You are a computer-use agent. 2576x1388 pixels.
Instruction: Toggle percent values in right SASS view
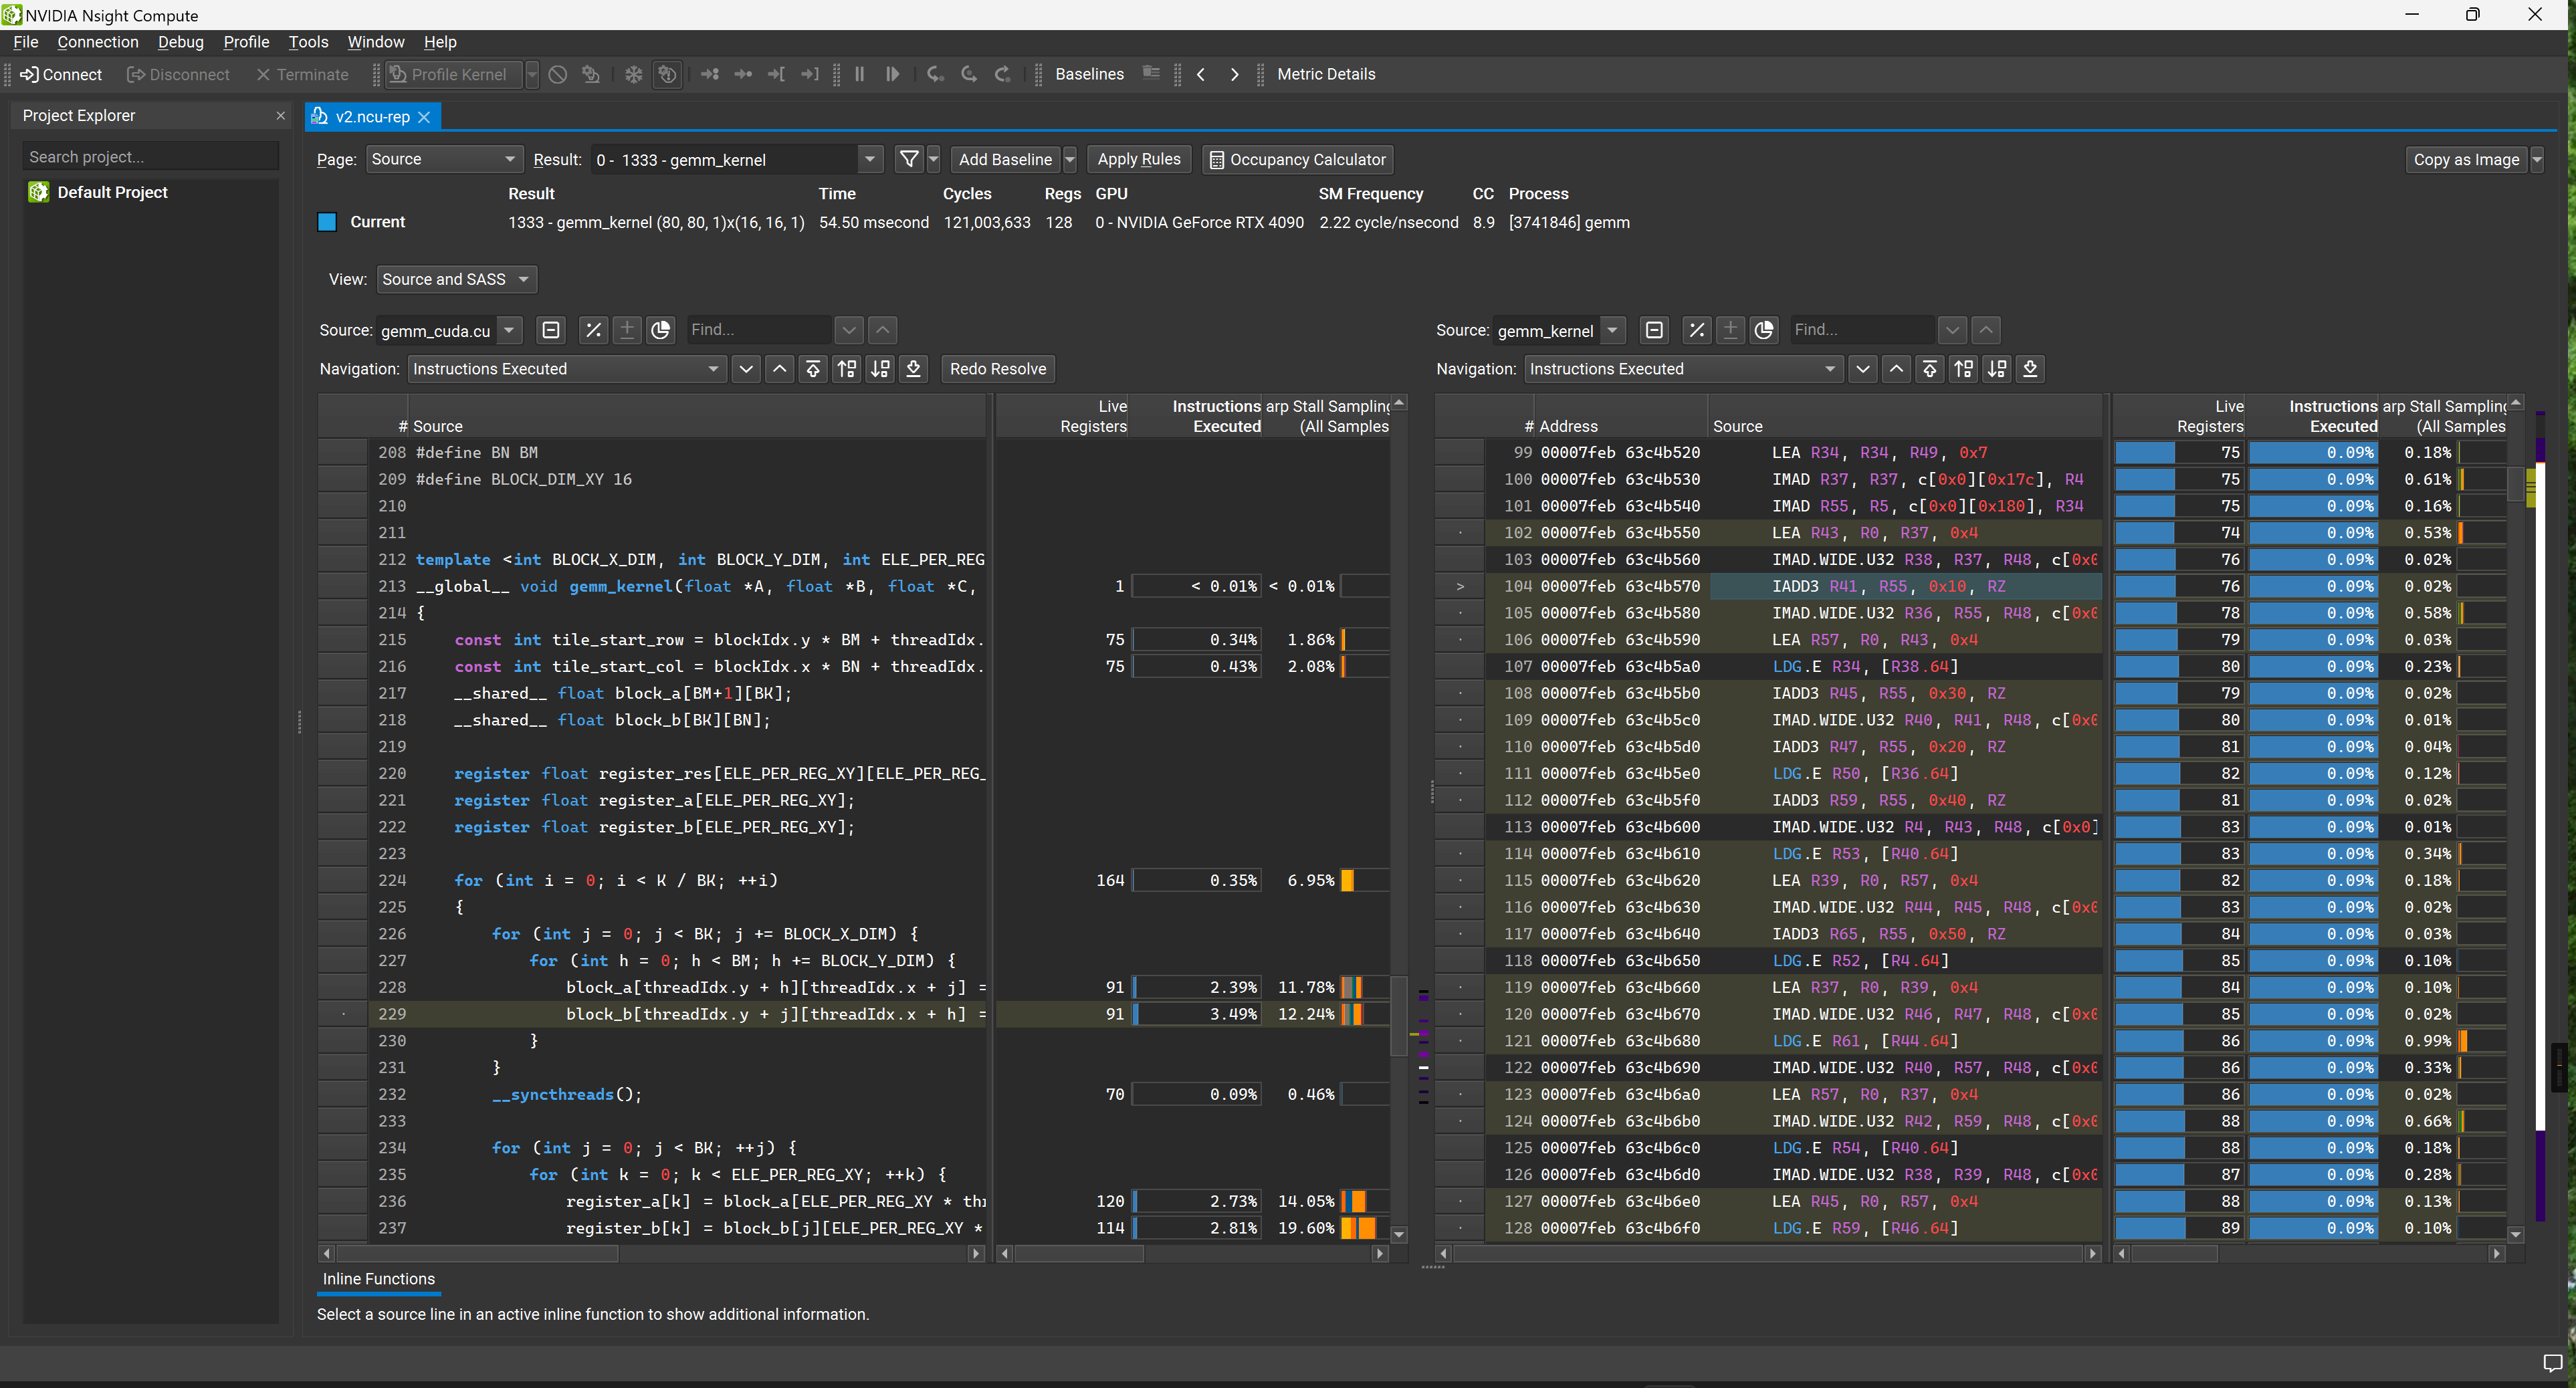1696,330
